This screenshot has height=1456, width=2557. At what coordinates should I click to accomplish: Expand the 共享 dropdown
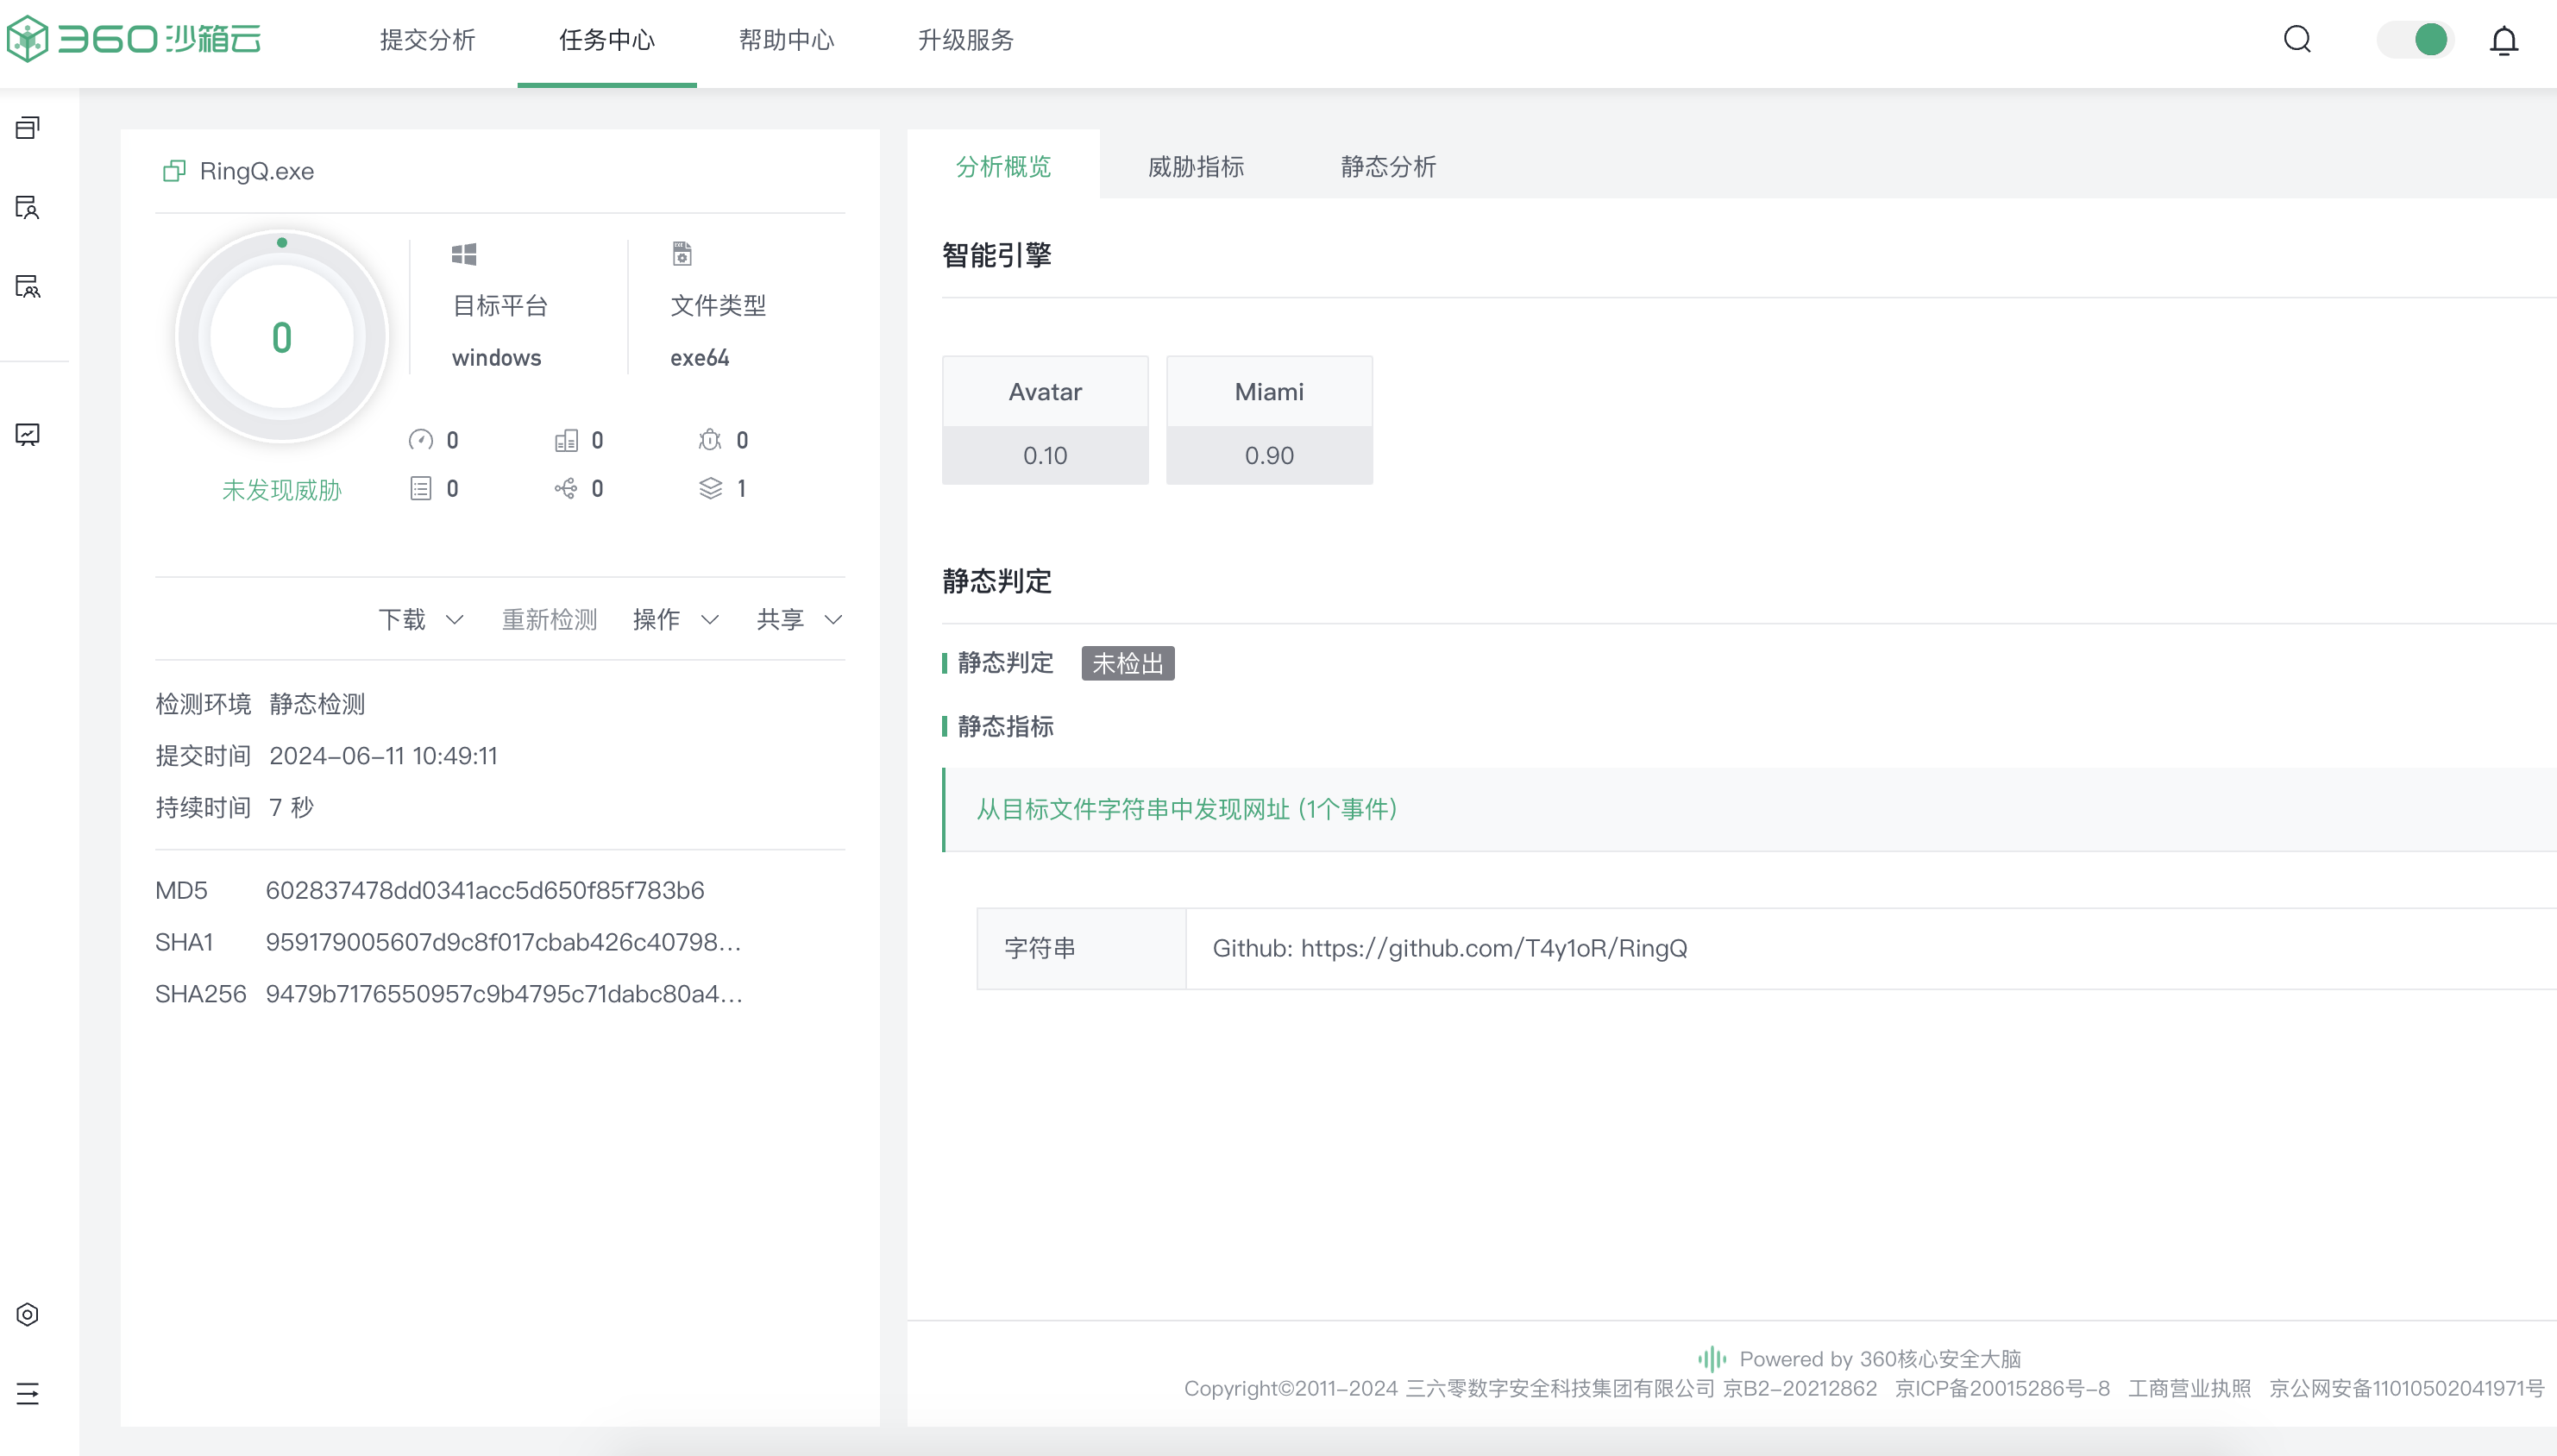coord(799,619)
